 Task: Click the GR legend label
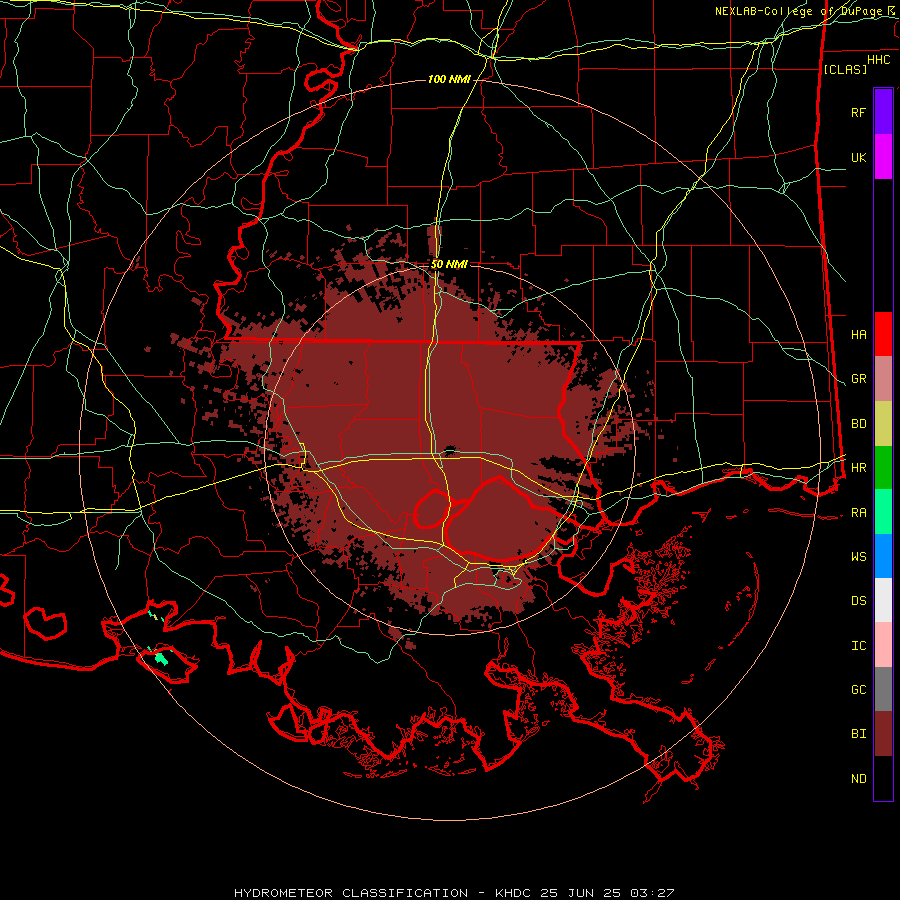(858, 379)
